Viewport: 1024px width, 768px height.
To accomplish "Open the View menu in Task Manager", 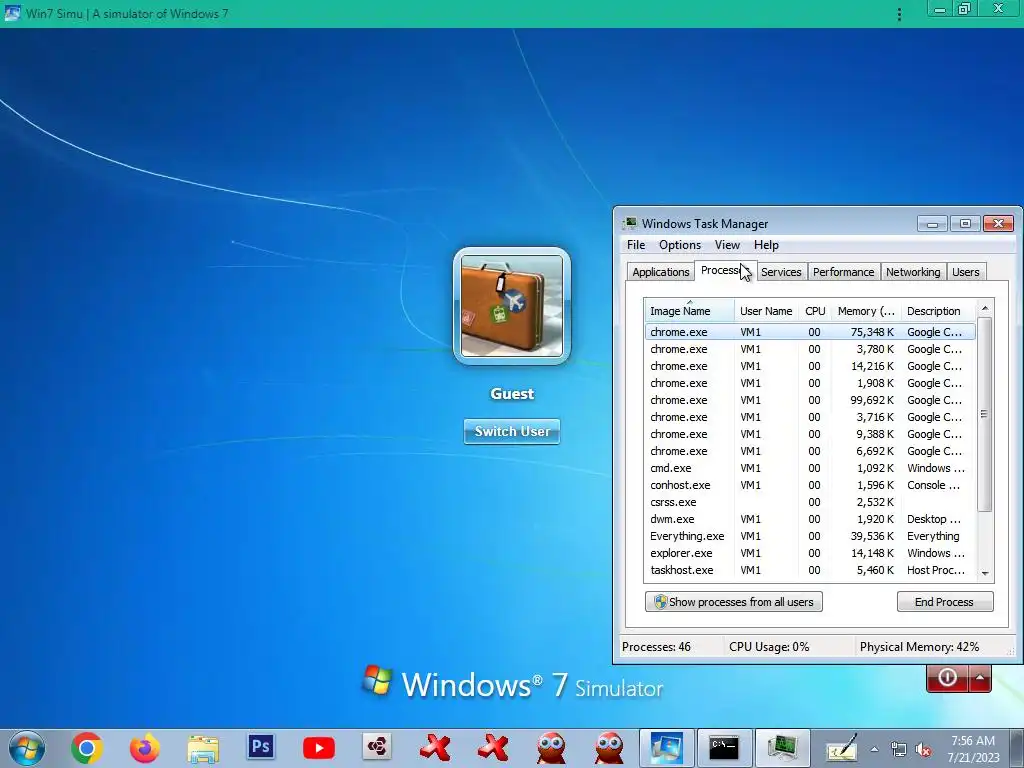I will 728,245.
